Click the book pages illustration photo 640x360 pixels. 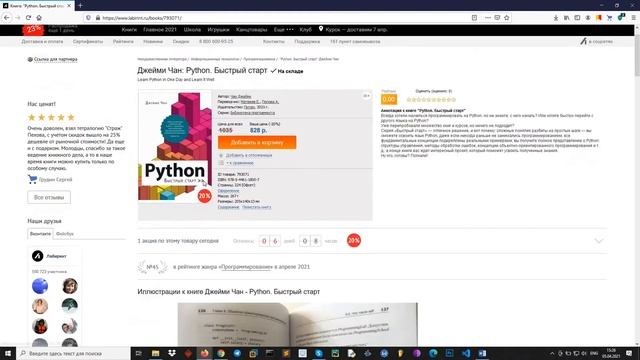298,324
